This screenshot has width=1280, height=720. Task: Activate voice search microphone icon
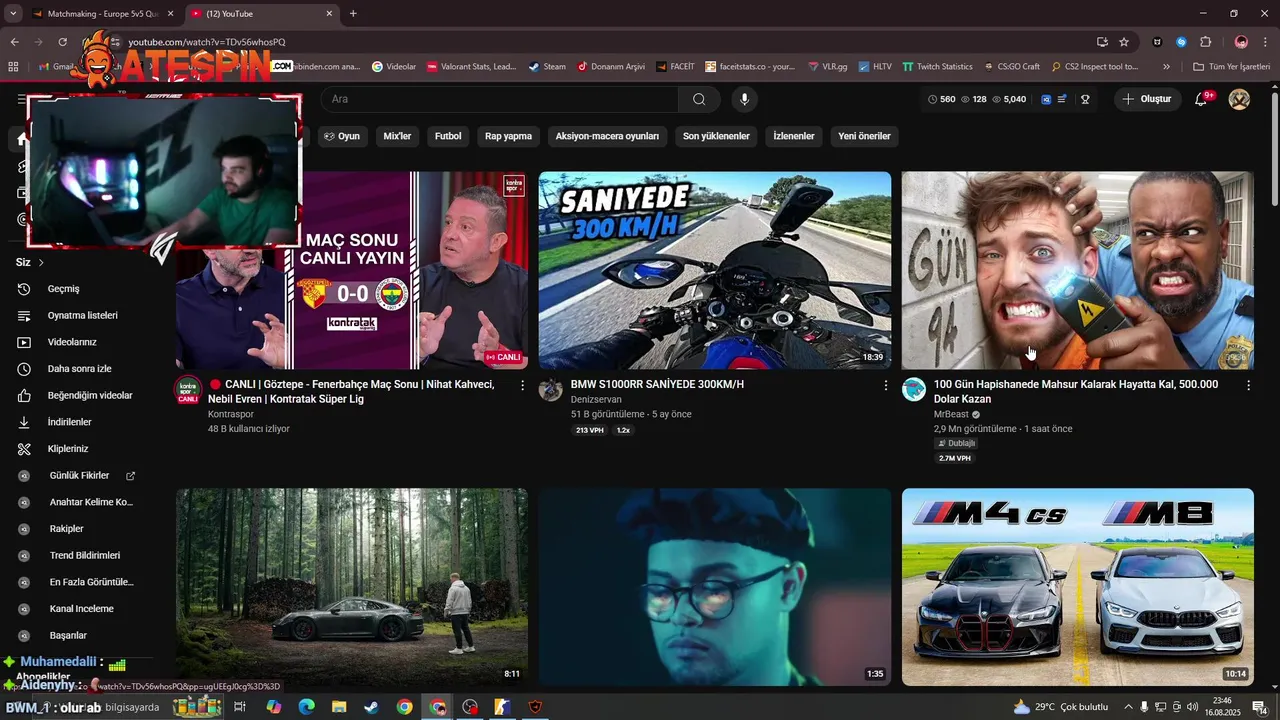click(x=743, y=99)
